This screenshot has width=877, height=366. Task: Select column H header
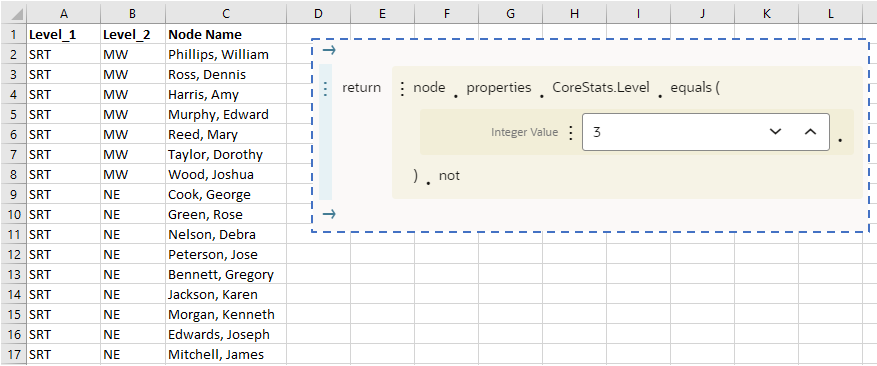[x=574, y=14]
